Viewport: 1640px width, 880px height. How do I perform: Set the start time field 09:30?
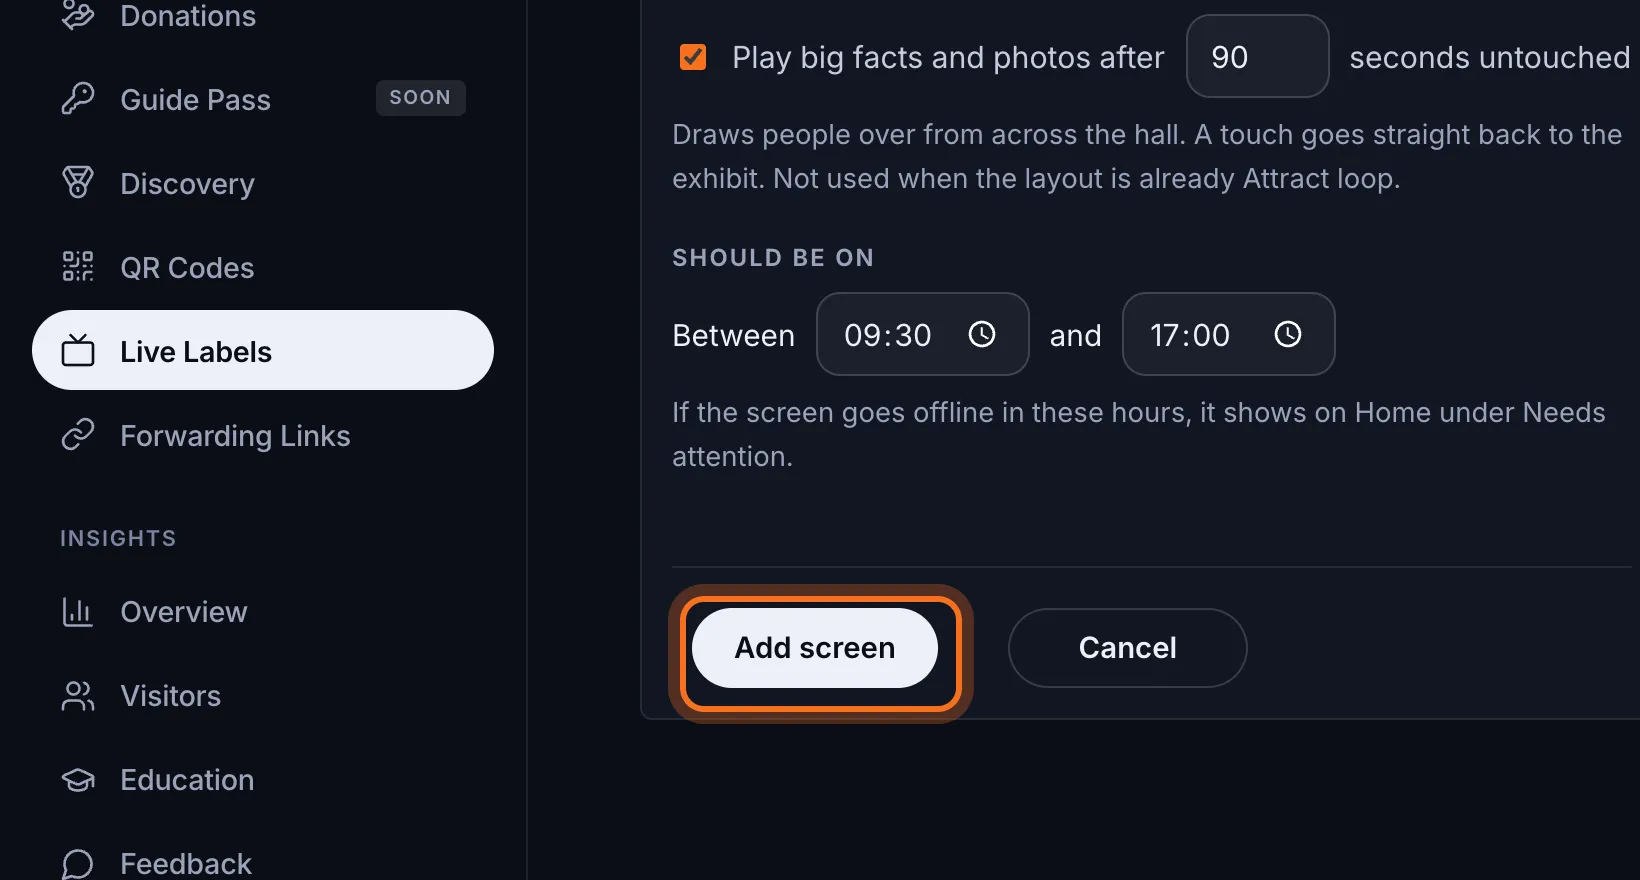coord(922,334)
